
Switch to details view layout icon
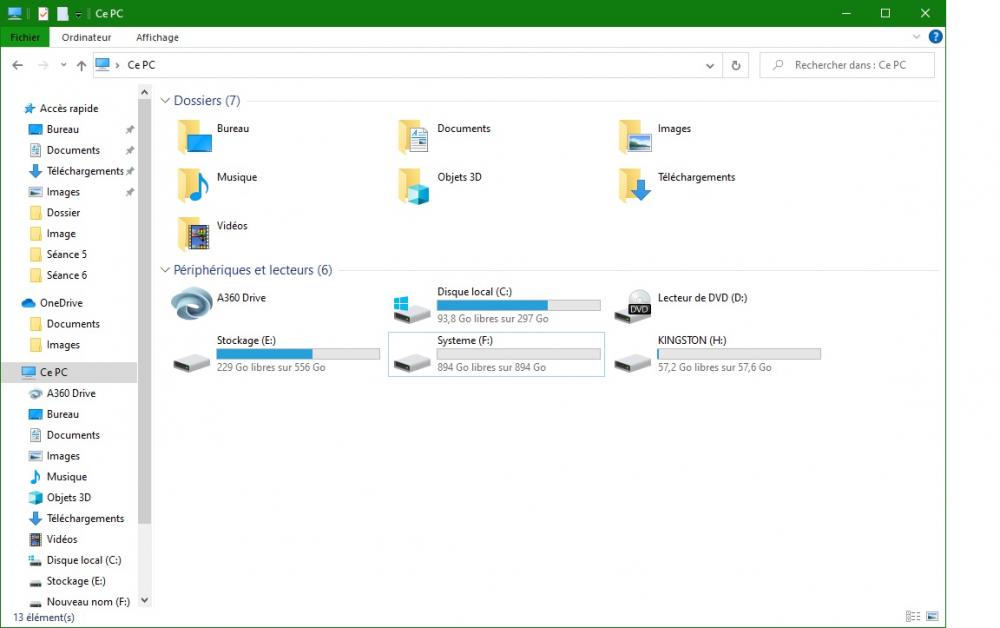(x=913, y=616)
